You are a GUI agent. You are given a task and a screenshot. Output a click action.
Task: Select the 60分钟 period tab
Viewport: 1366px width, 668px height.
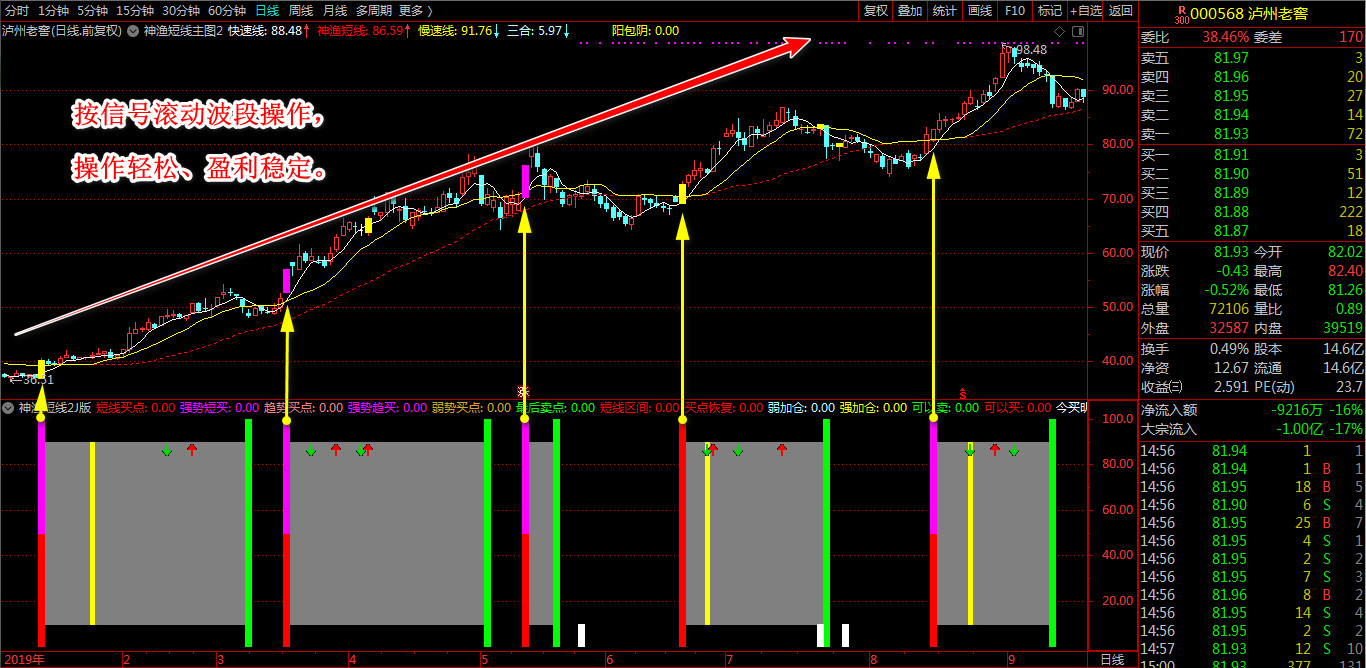click(x=226, y=10)
